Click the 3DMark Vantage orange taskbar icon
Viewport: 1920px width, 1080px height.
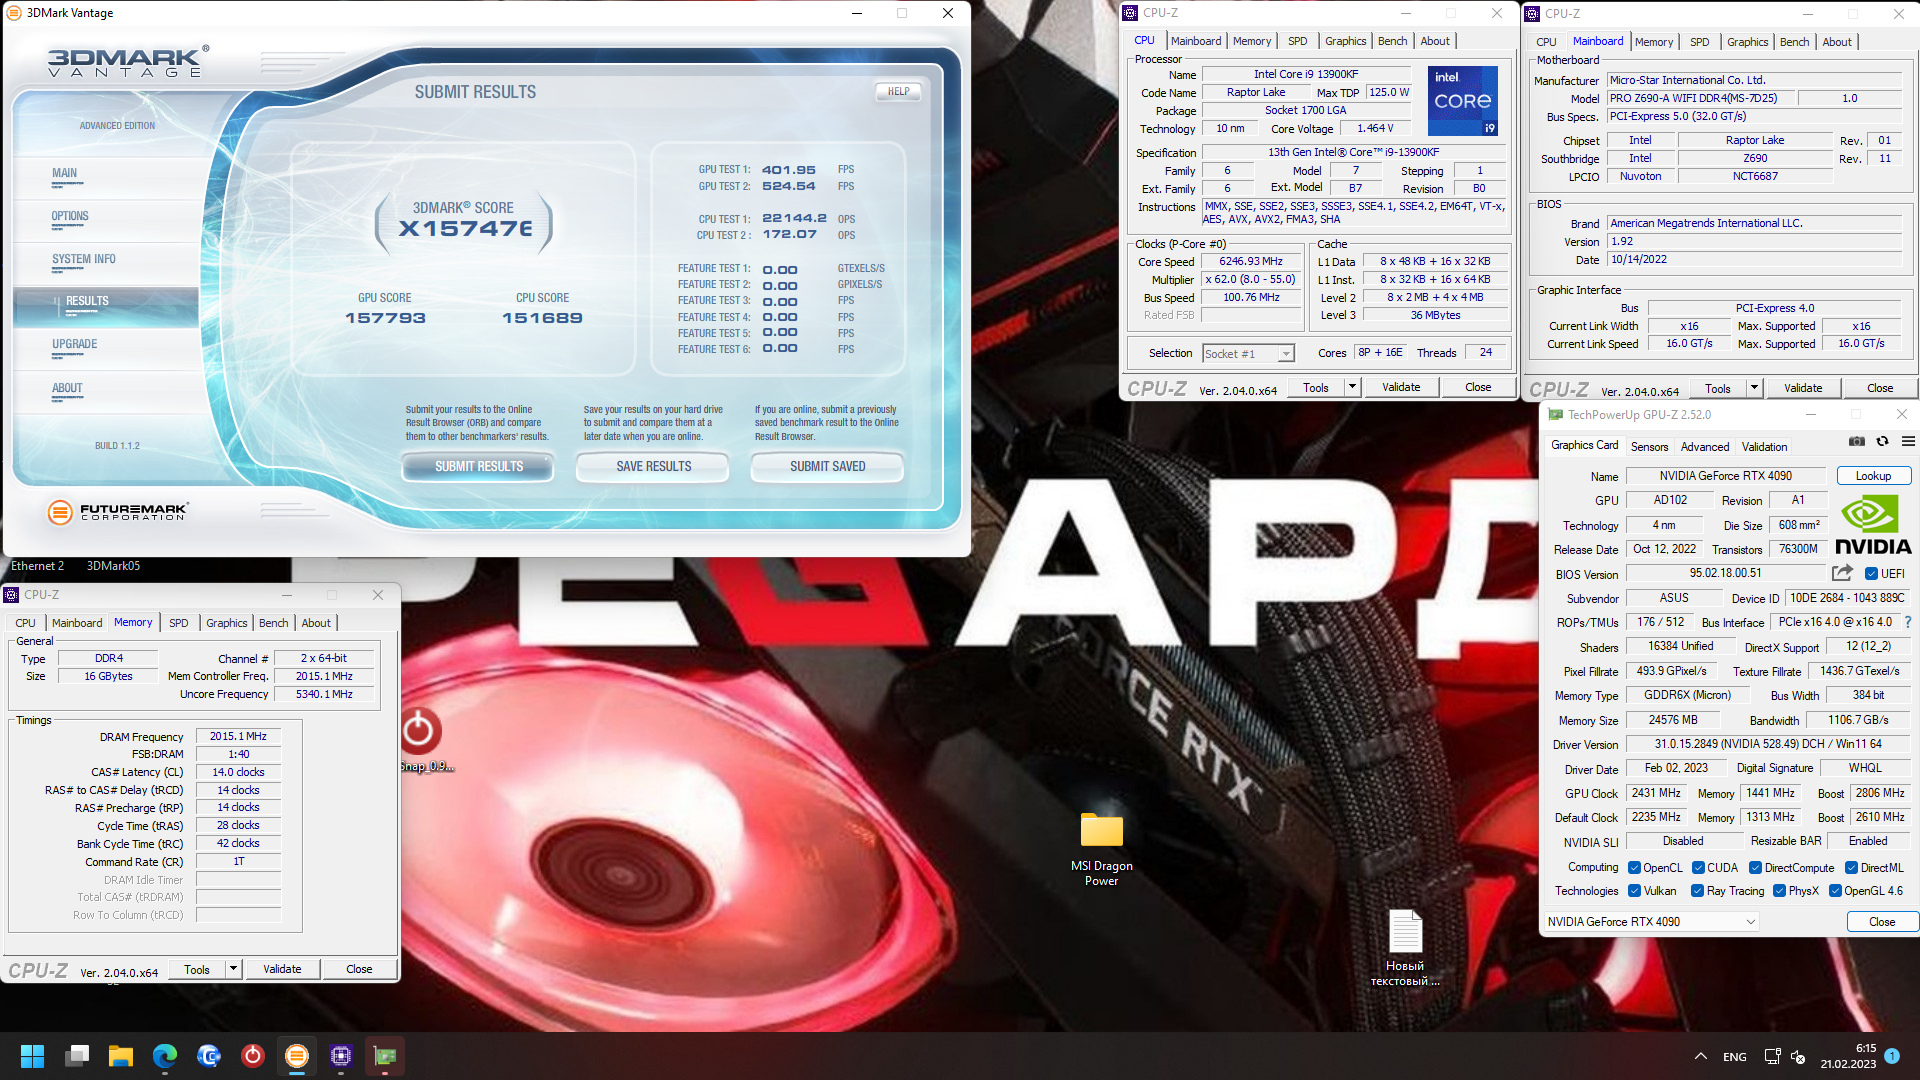point(297,1056)
